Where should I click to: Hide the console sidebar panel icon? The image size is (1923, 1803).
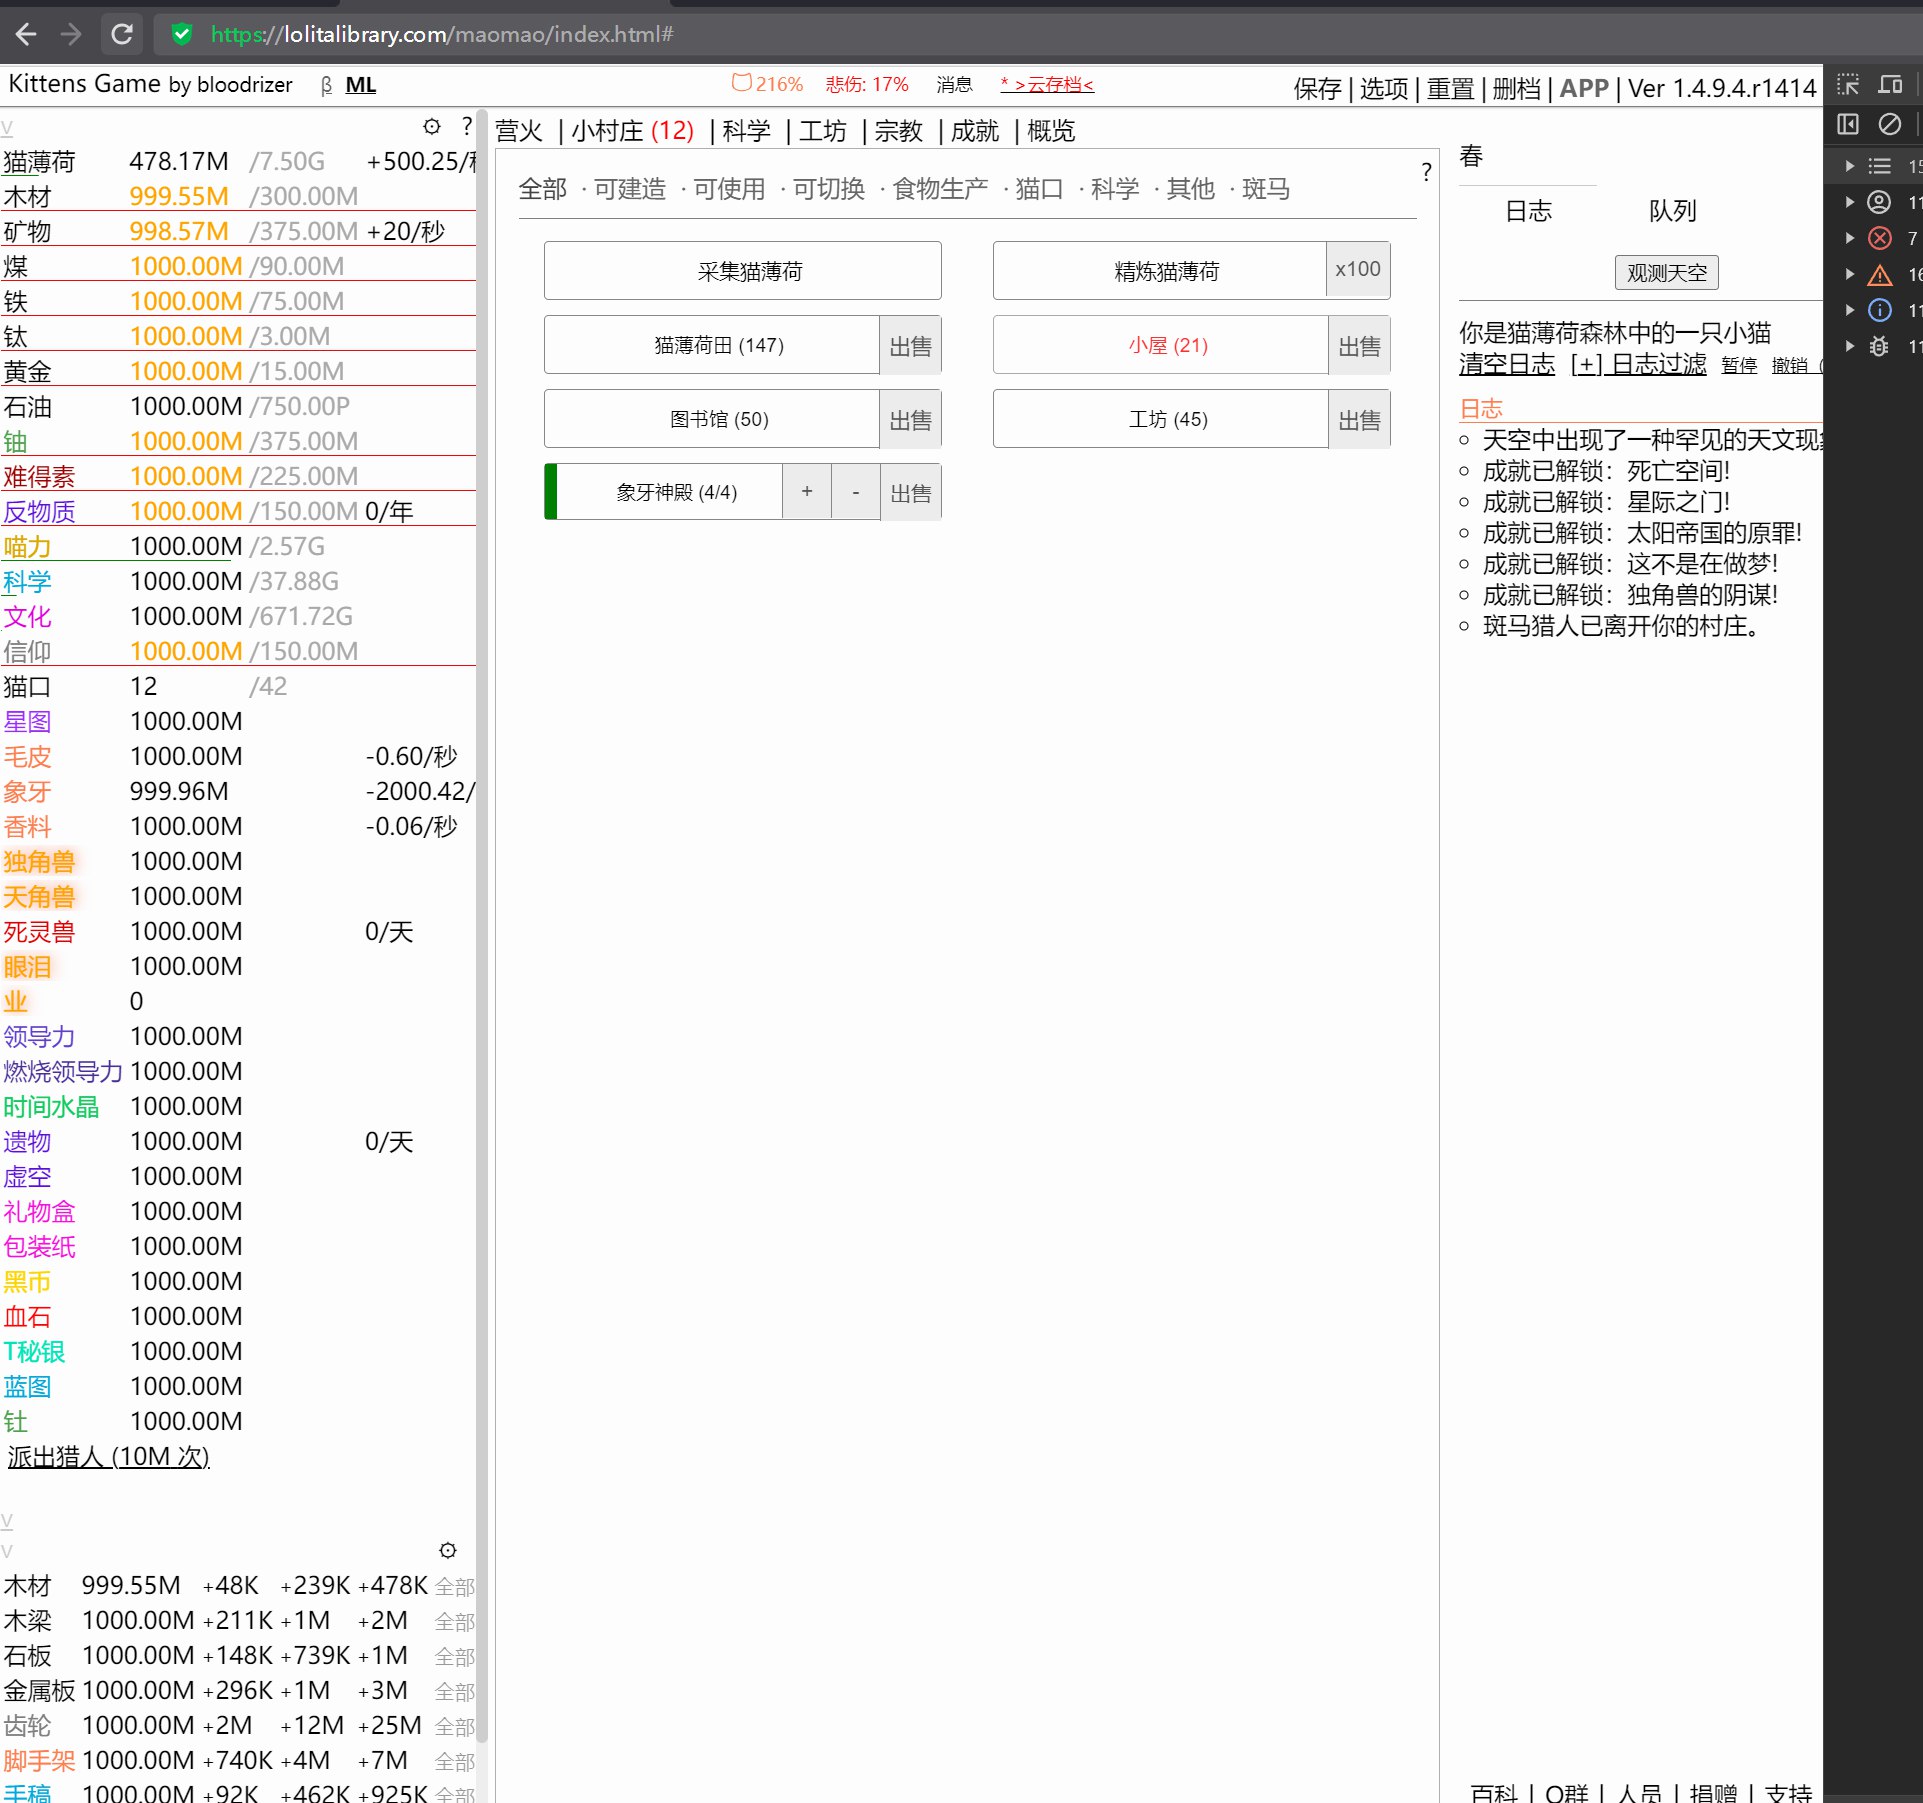click(x=1848, y=124)
